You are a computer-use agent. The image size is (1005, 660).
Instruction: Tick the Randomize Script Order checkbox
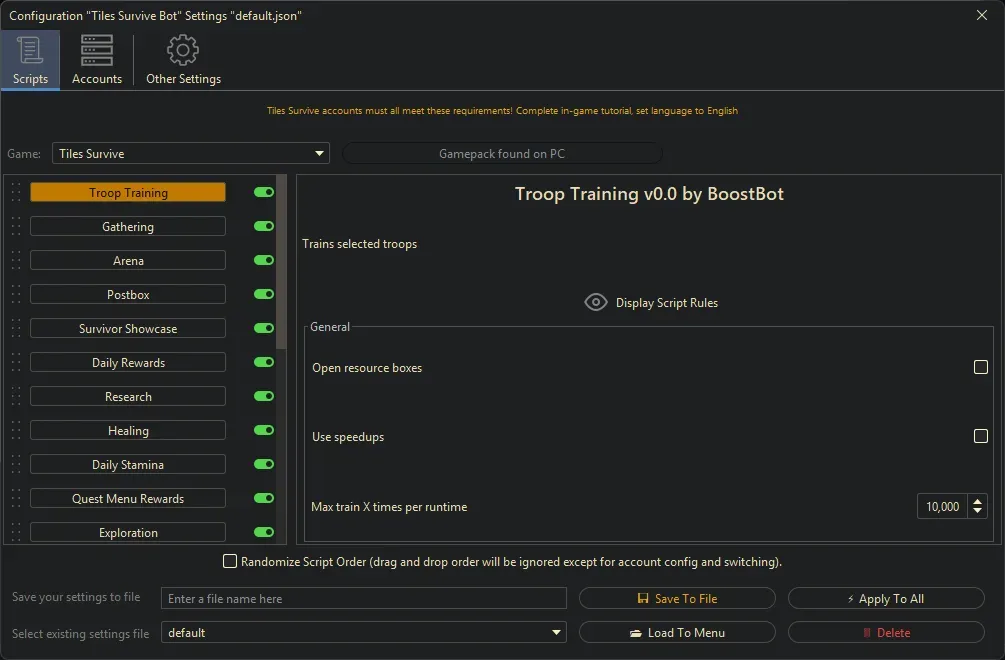230,562
